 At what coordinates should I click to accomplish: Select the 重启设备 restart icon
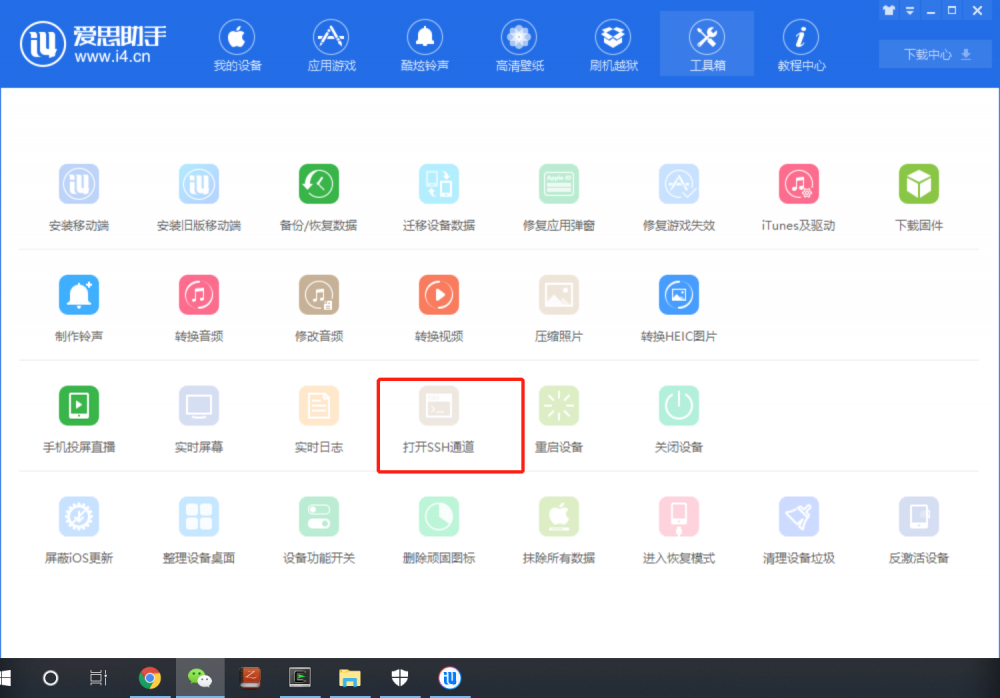click(558, 406)
